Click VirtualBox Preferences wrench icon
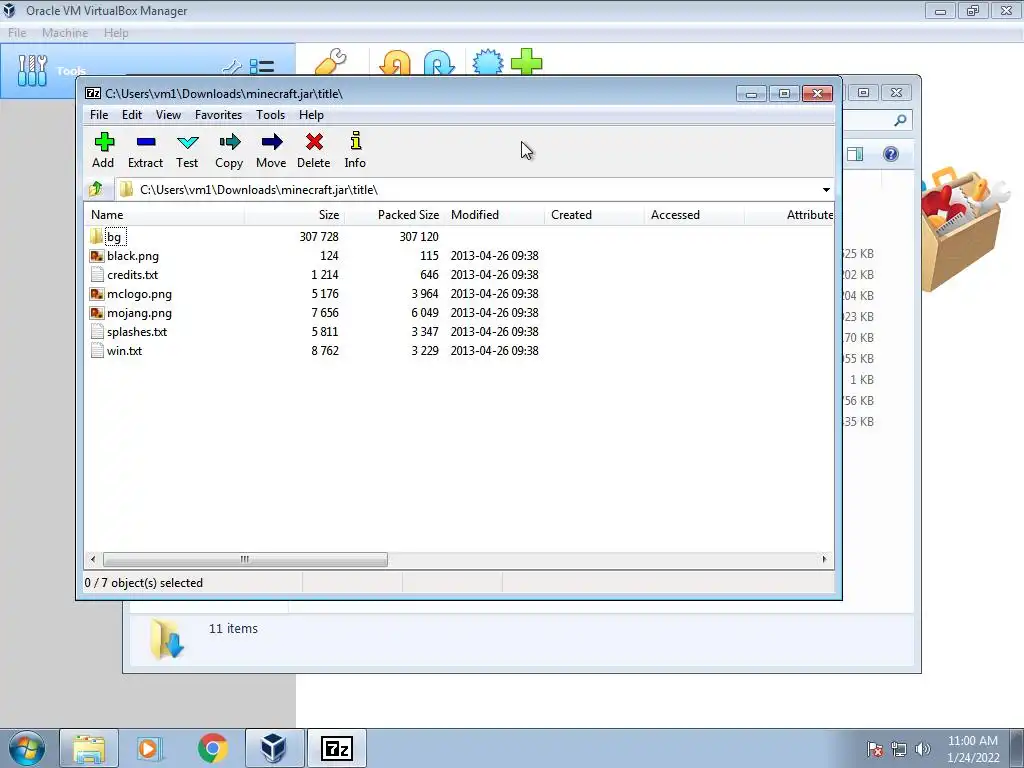The height and width of the screenshot is (768, 1024). (x=330, y=62)
